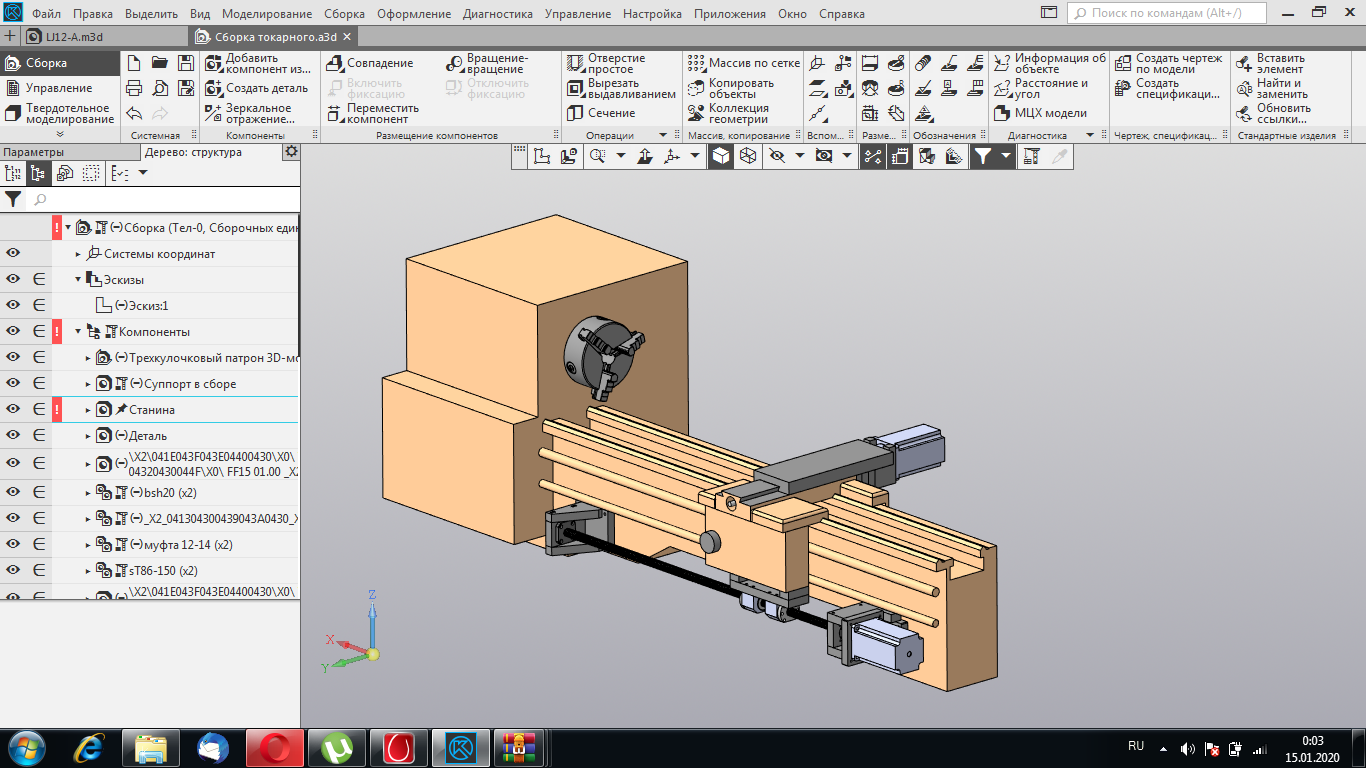Click Создать чертеж по модели
This screenshot has width=1366, height=768.
1168,63
